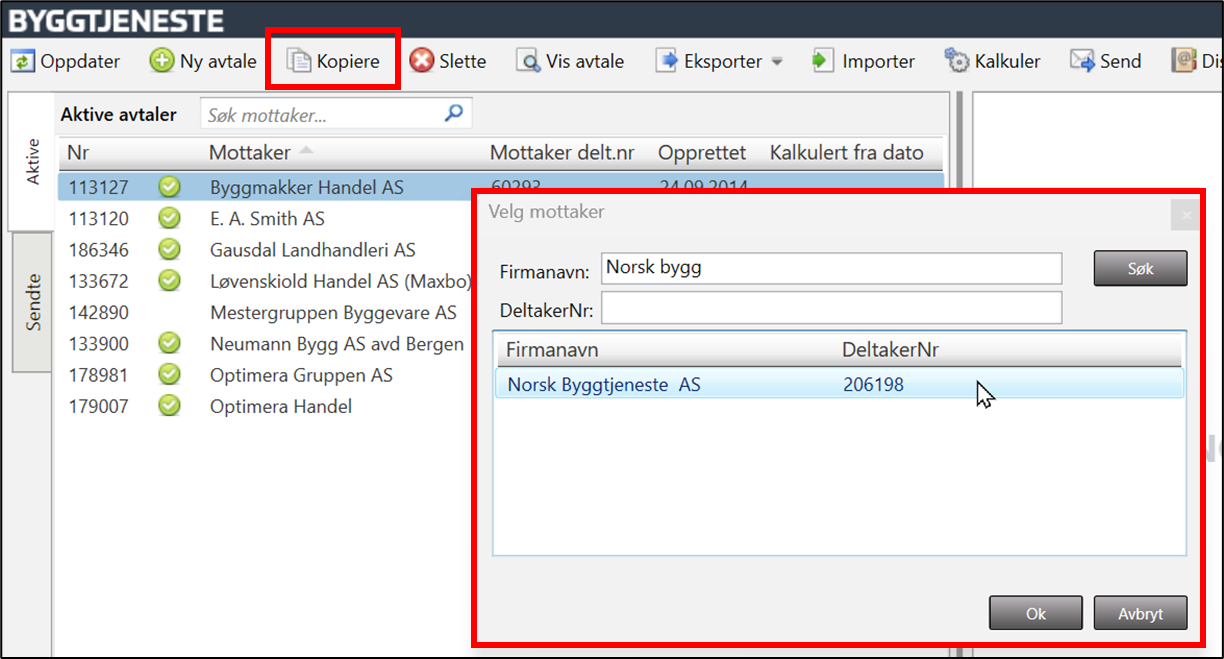Click the Send envelope icon

point(1082,61)
